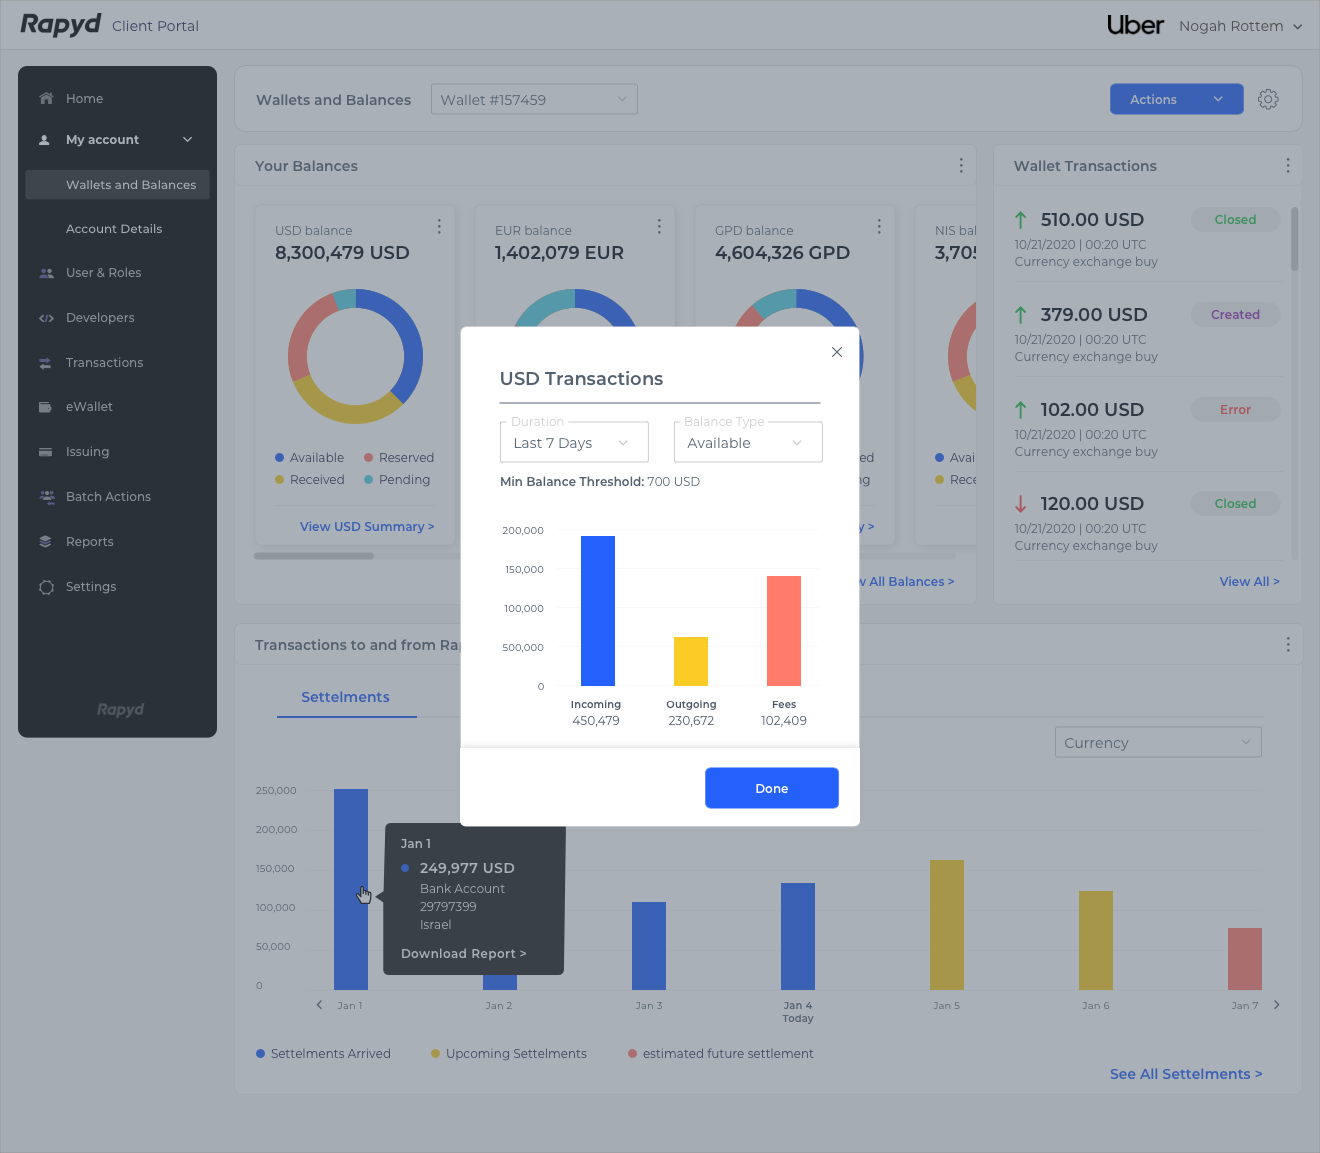
Task: Click the View USD Summary link
Action: (367, 527)
